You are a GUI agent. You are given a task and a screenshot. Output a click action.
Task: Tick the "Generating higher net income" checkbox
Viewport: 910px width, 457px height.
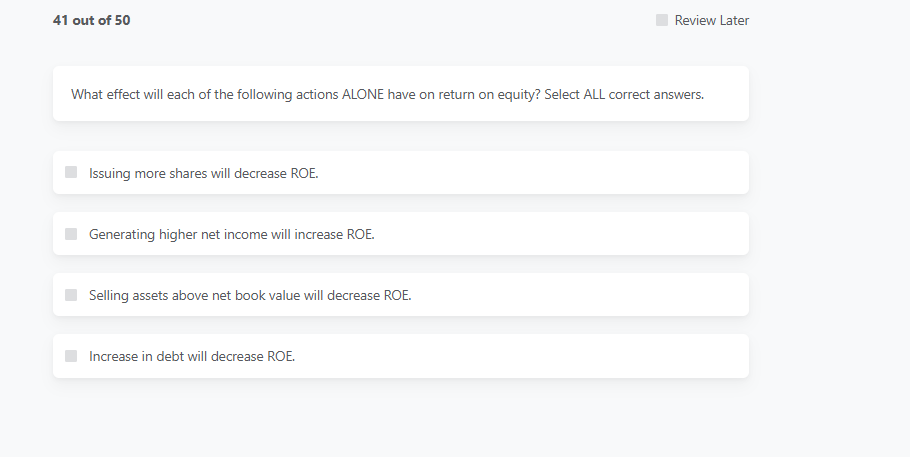coord(71,234)
